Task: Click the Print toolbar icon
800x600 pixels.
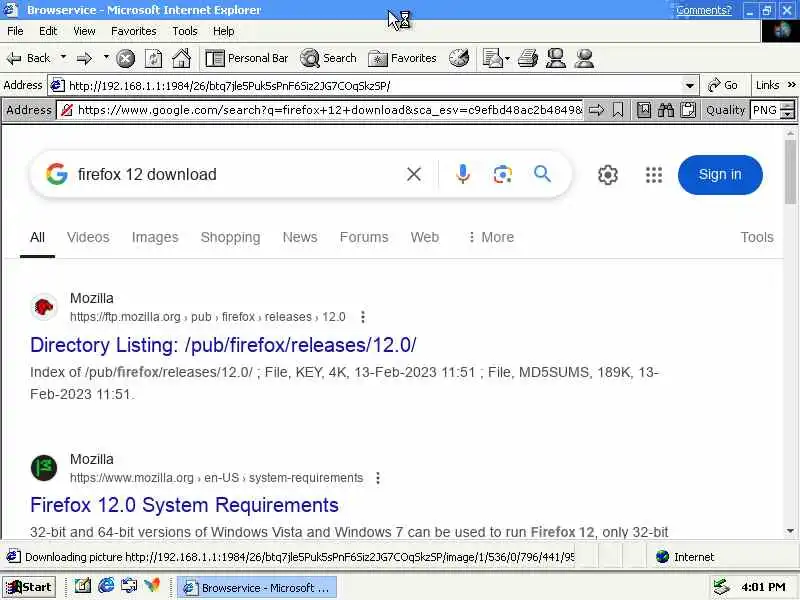Action: 528,58
